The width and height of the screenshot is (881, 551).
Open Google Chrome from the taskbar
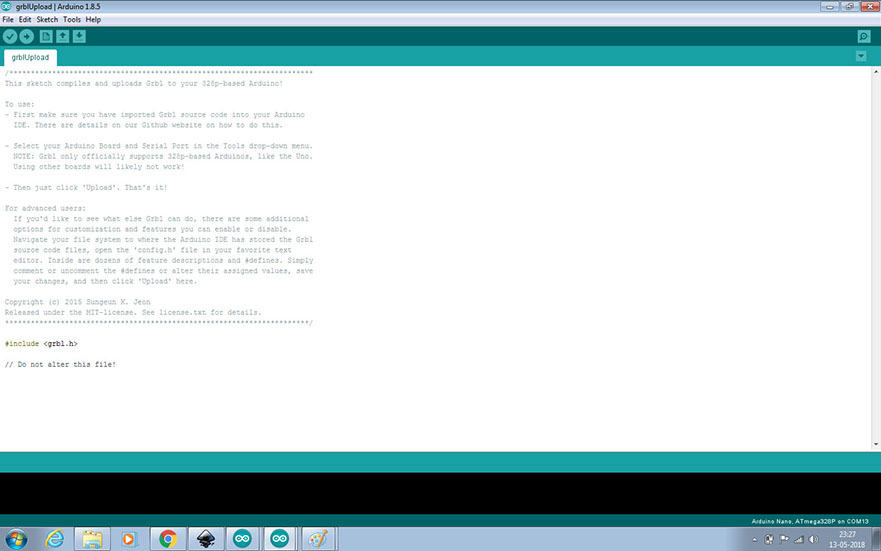click(167, 539)
